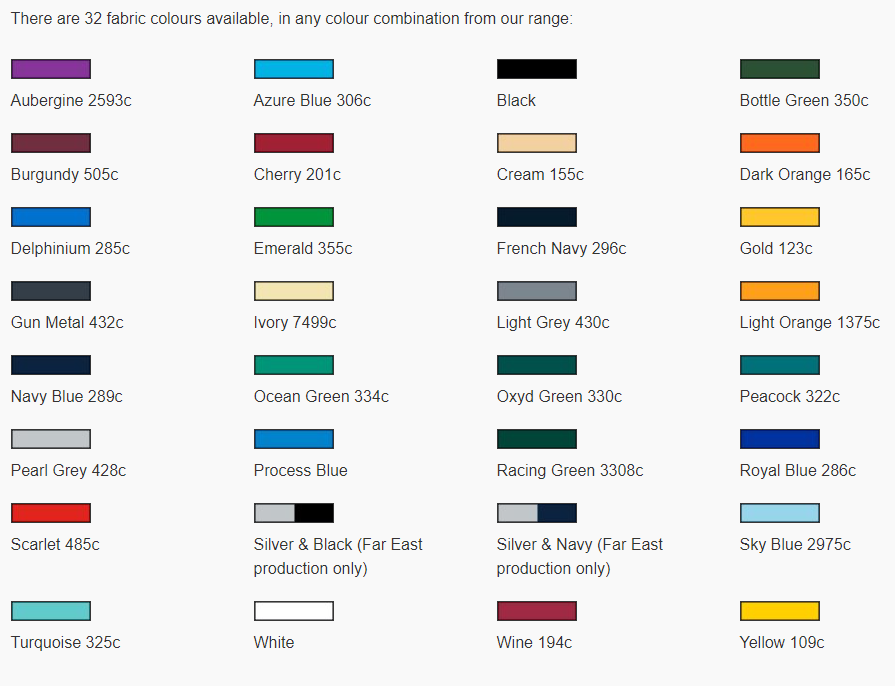Choose the Bottle Green 350c swatch

click(780, 69)
